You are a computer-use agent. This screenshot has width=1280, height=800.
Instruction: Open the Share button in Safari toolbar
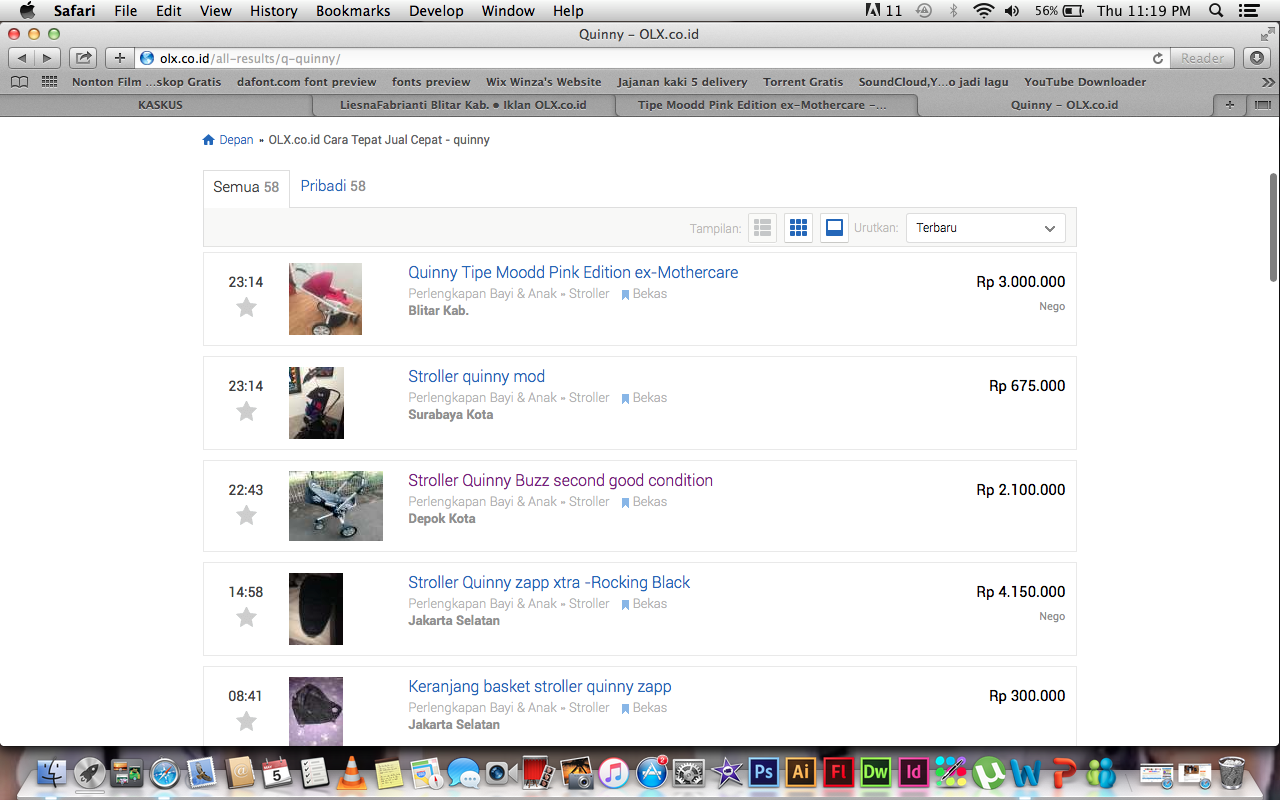[84, 58]
